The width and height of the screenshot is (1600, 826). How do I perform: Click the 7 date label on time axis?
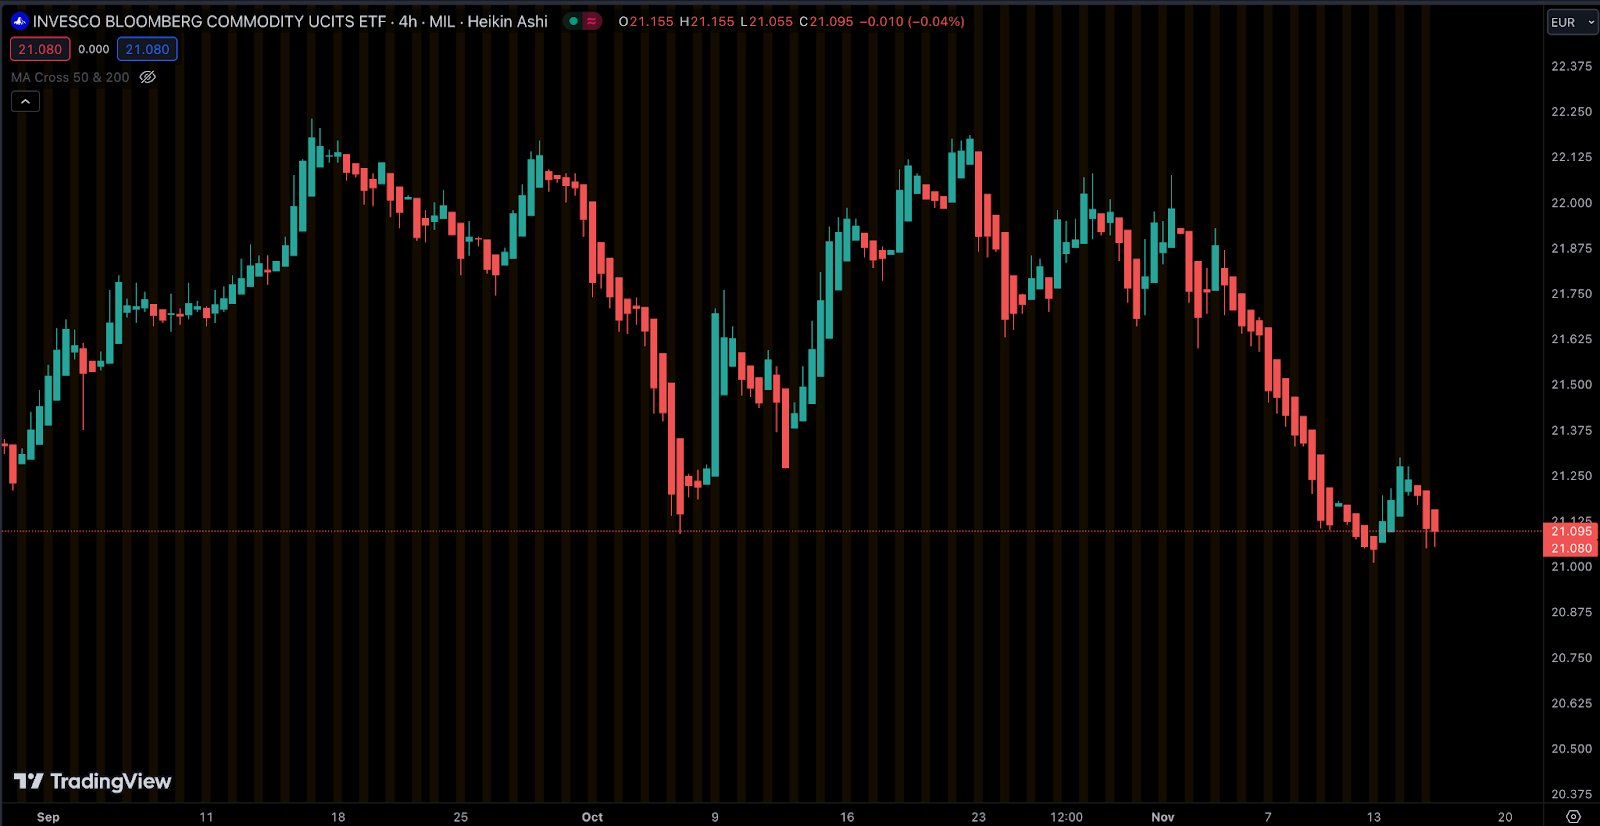(1268, 817)
